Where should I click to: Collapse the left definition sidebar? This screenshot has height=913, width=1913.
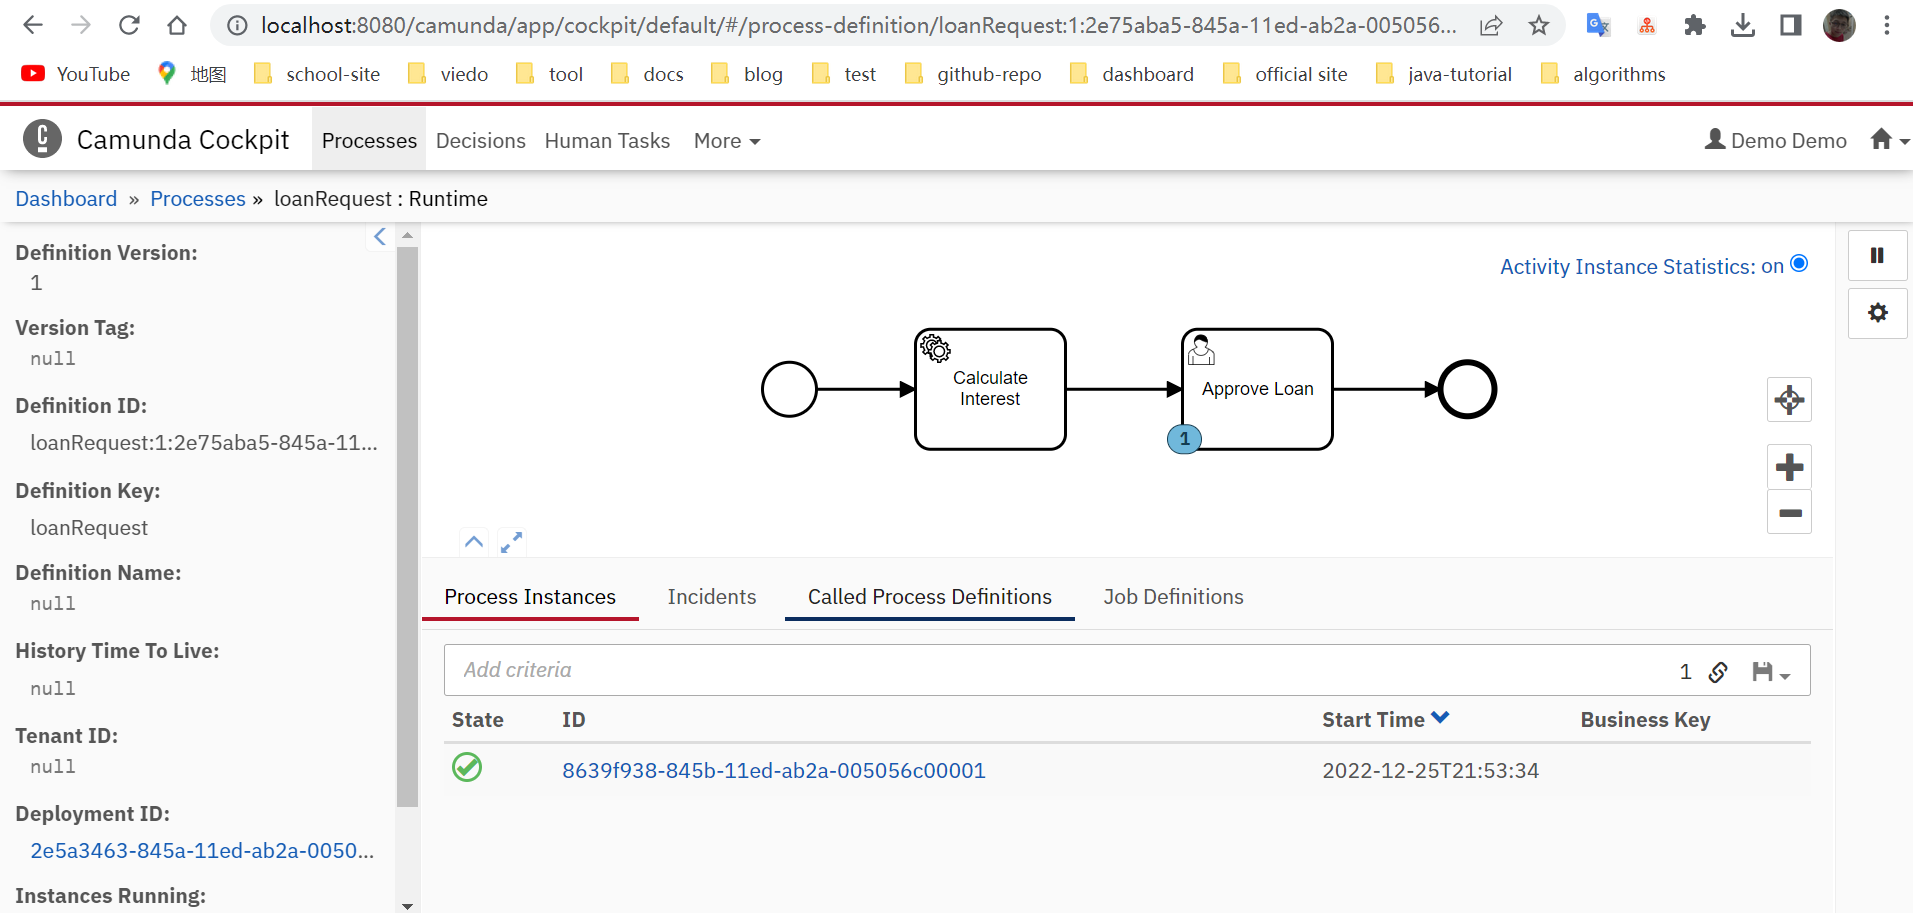tap(380, 237)
